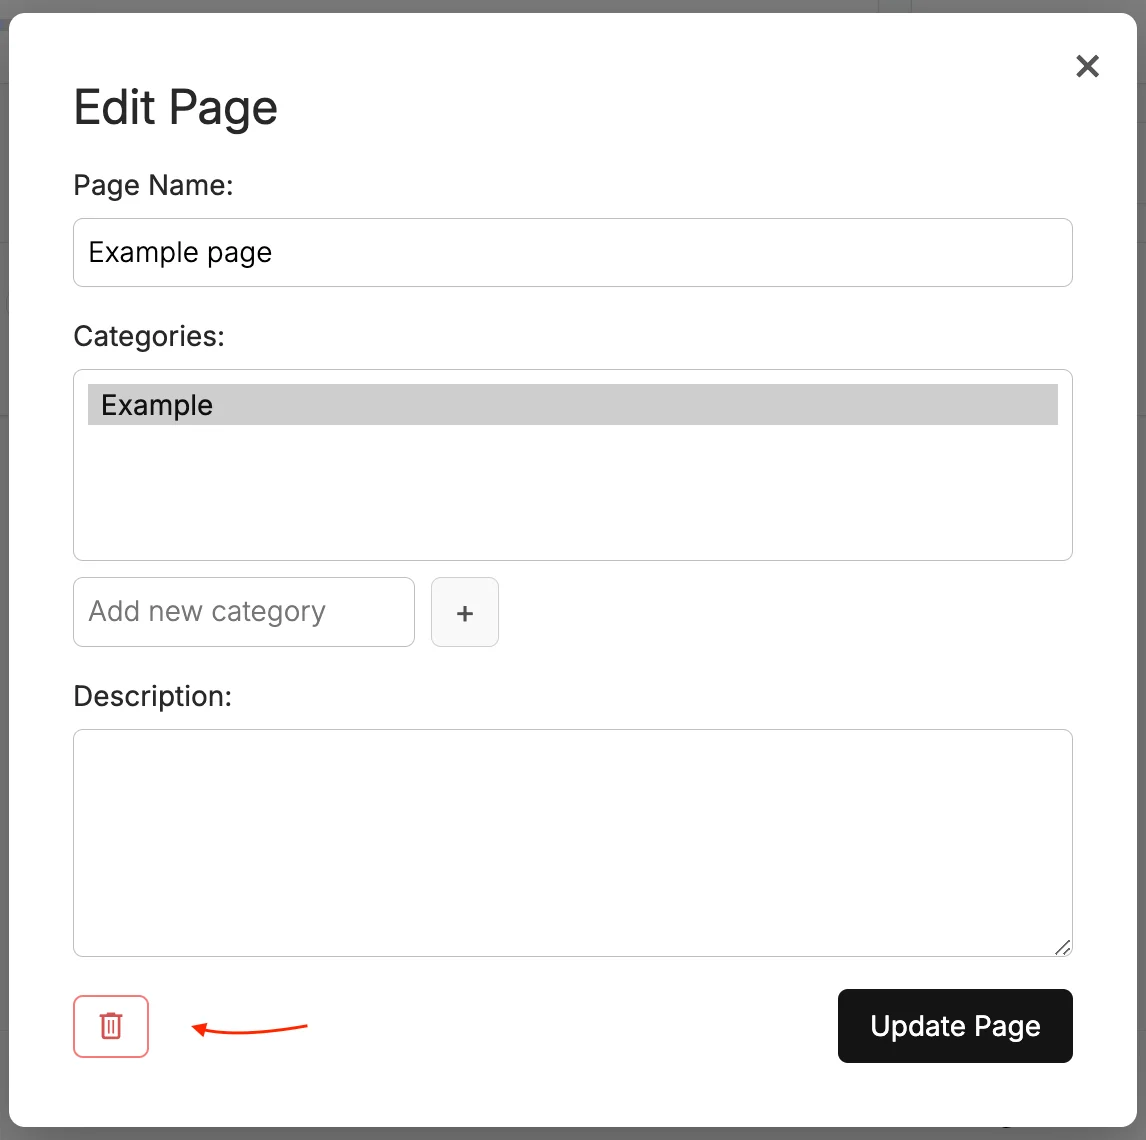Select the Example category in list

pyautogui.click(x=573, y=405)
